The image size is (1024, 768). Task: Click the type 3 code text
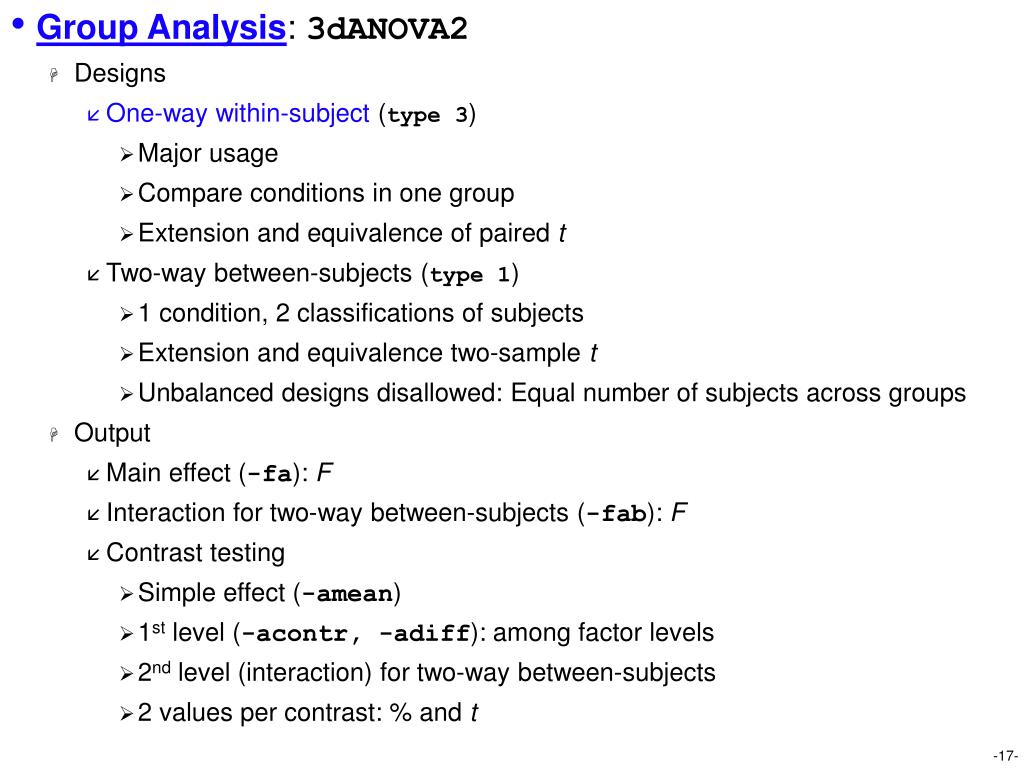coord(428,116)
